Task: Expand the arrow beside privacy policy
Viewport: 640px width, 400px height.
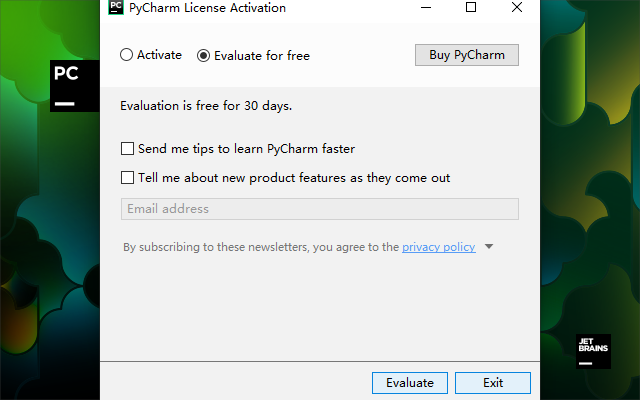Action: [x=489, y=246]
